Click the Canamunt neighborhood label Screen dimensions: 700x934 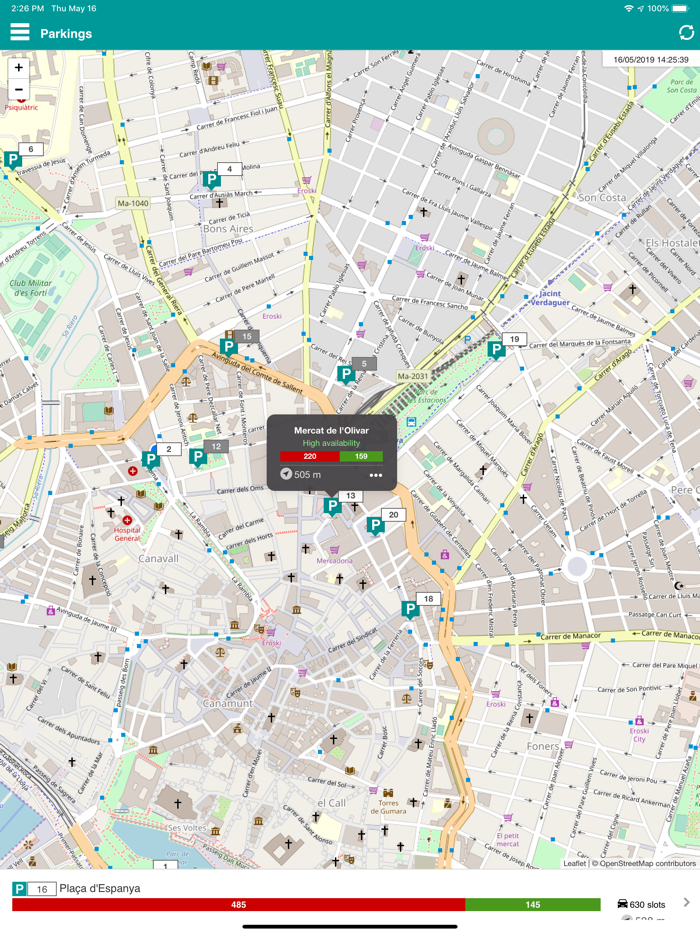point(228,703)
